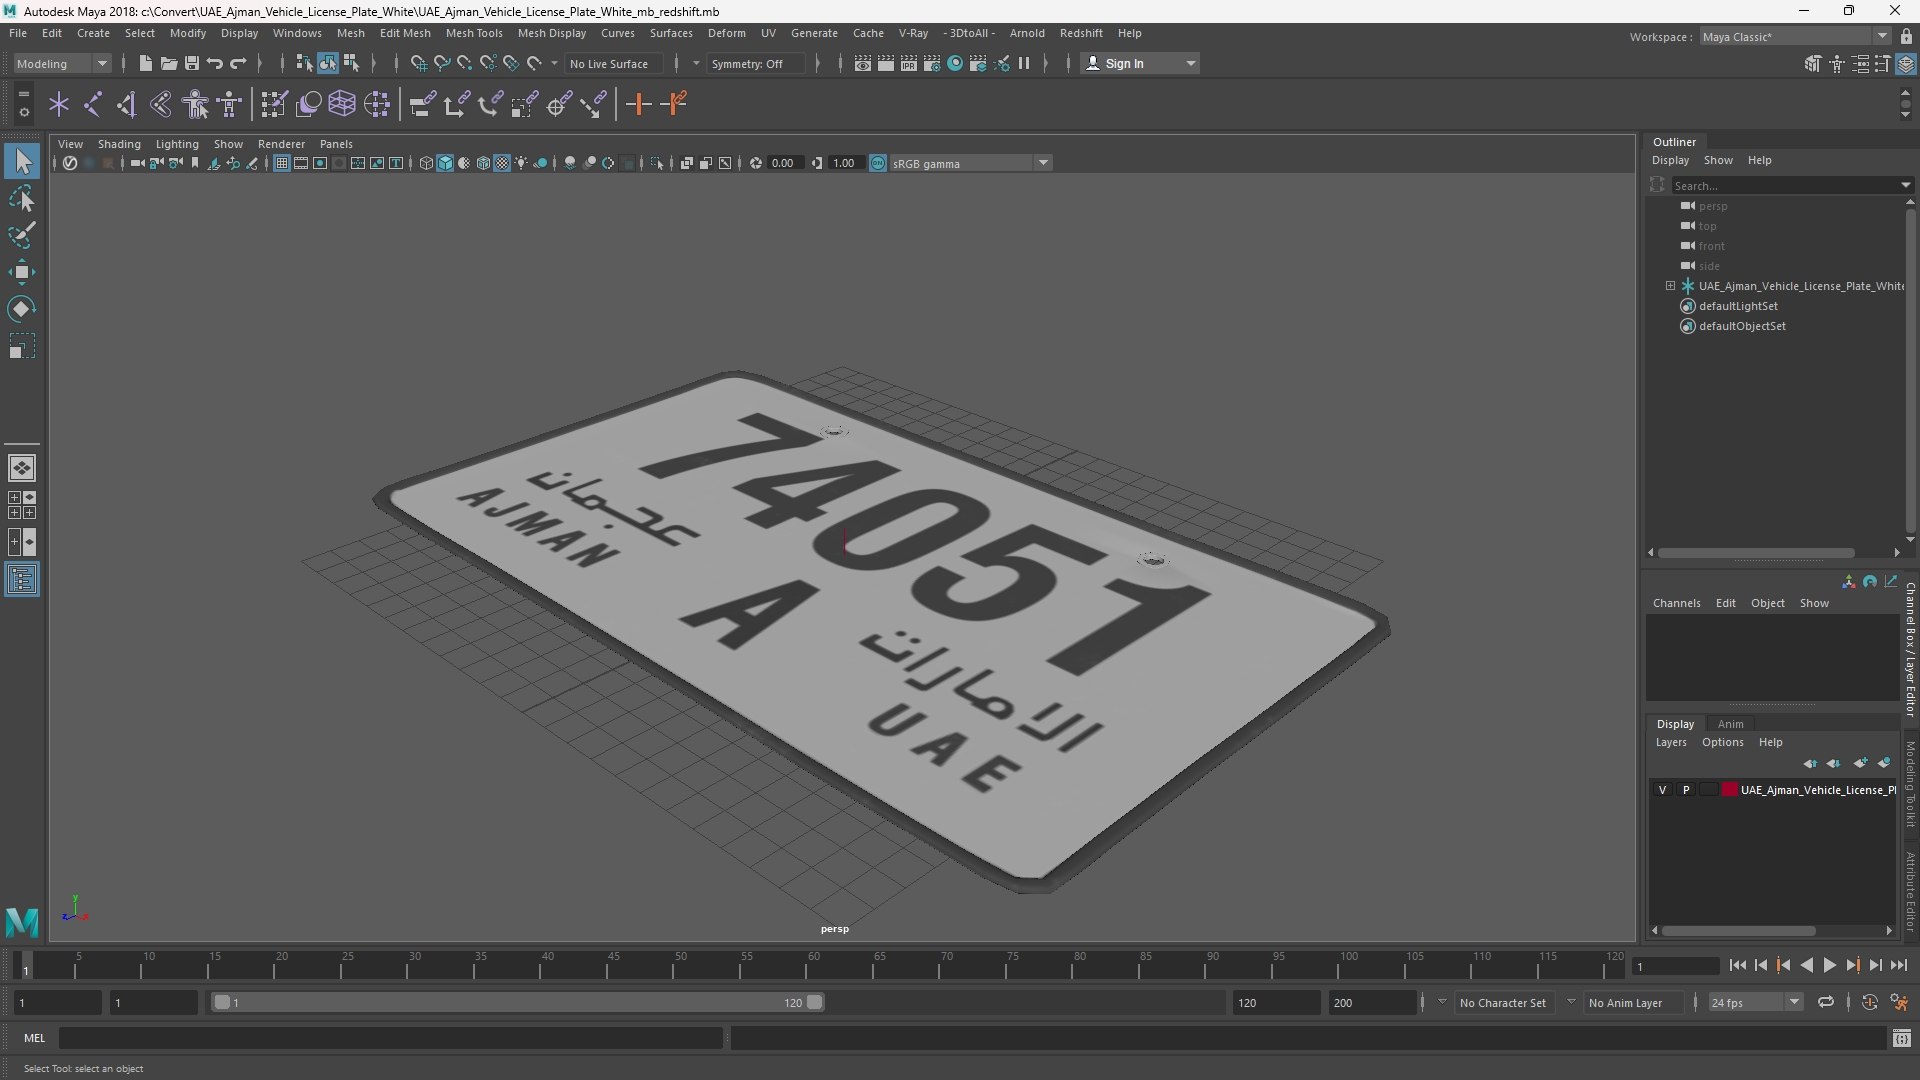Open the 24 fps frame rate dropdown
1920x1080 pixels.
1754,1002
